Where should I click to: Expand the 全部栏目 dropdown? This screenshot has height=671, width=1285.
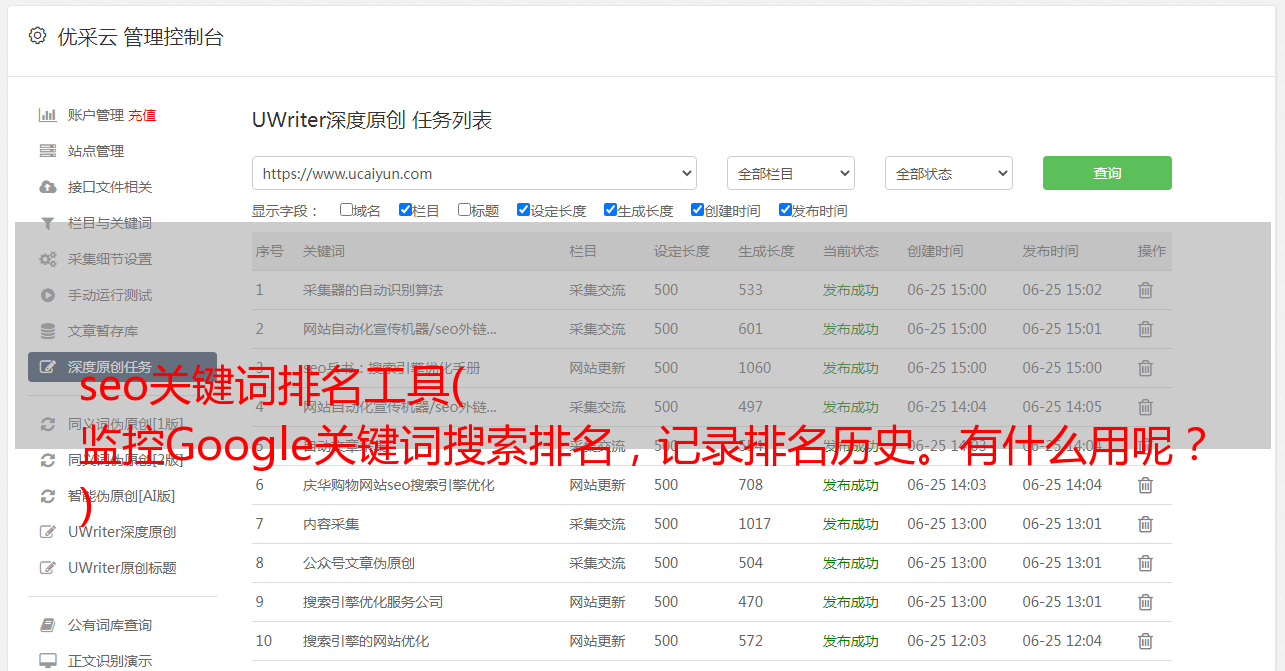[790, 173]
